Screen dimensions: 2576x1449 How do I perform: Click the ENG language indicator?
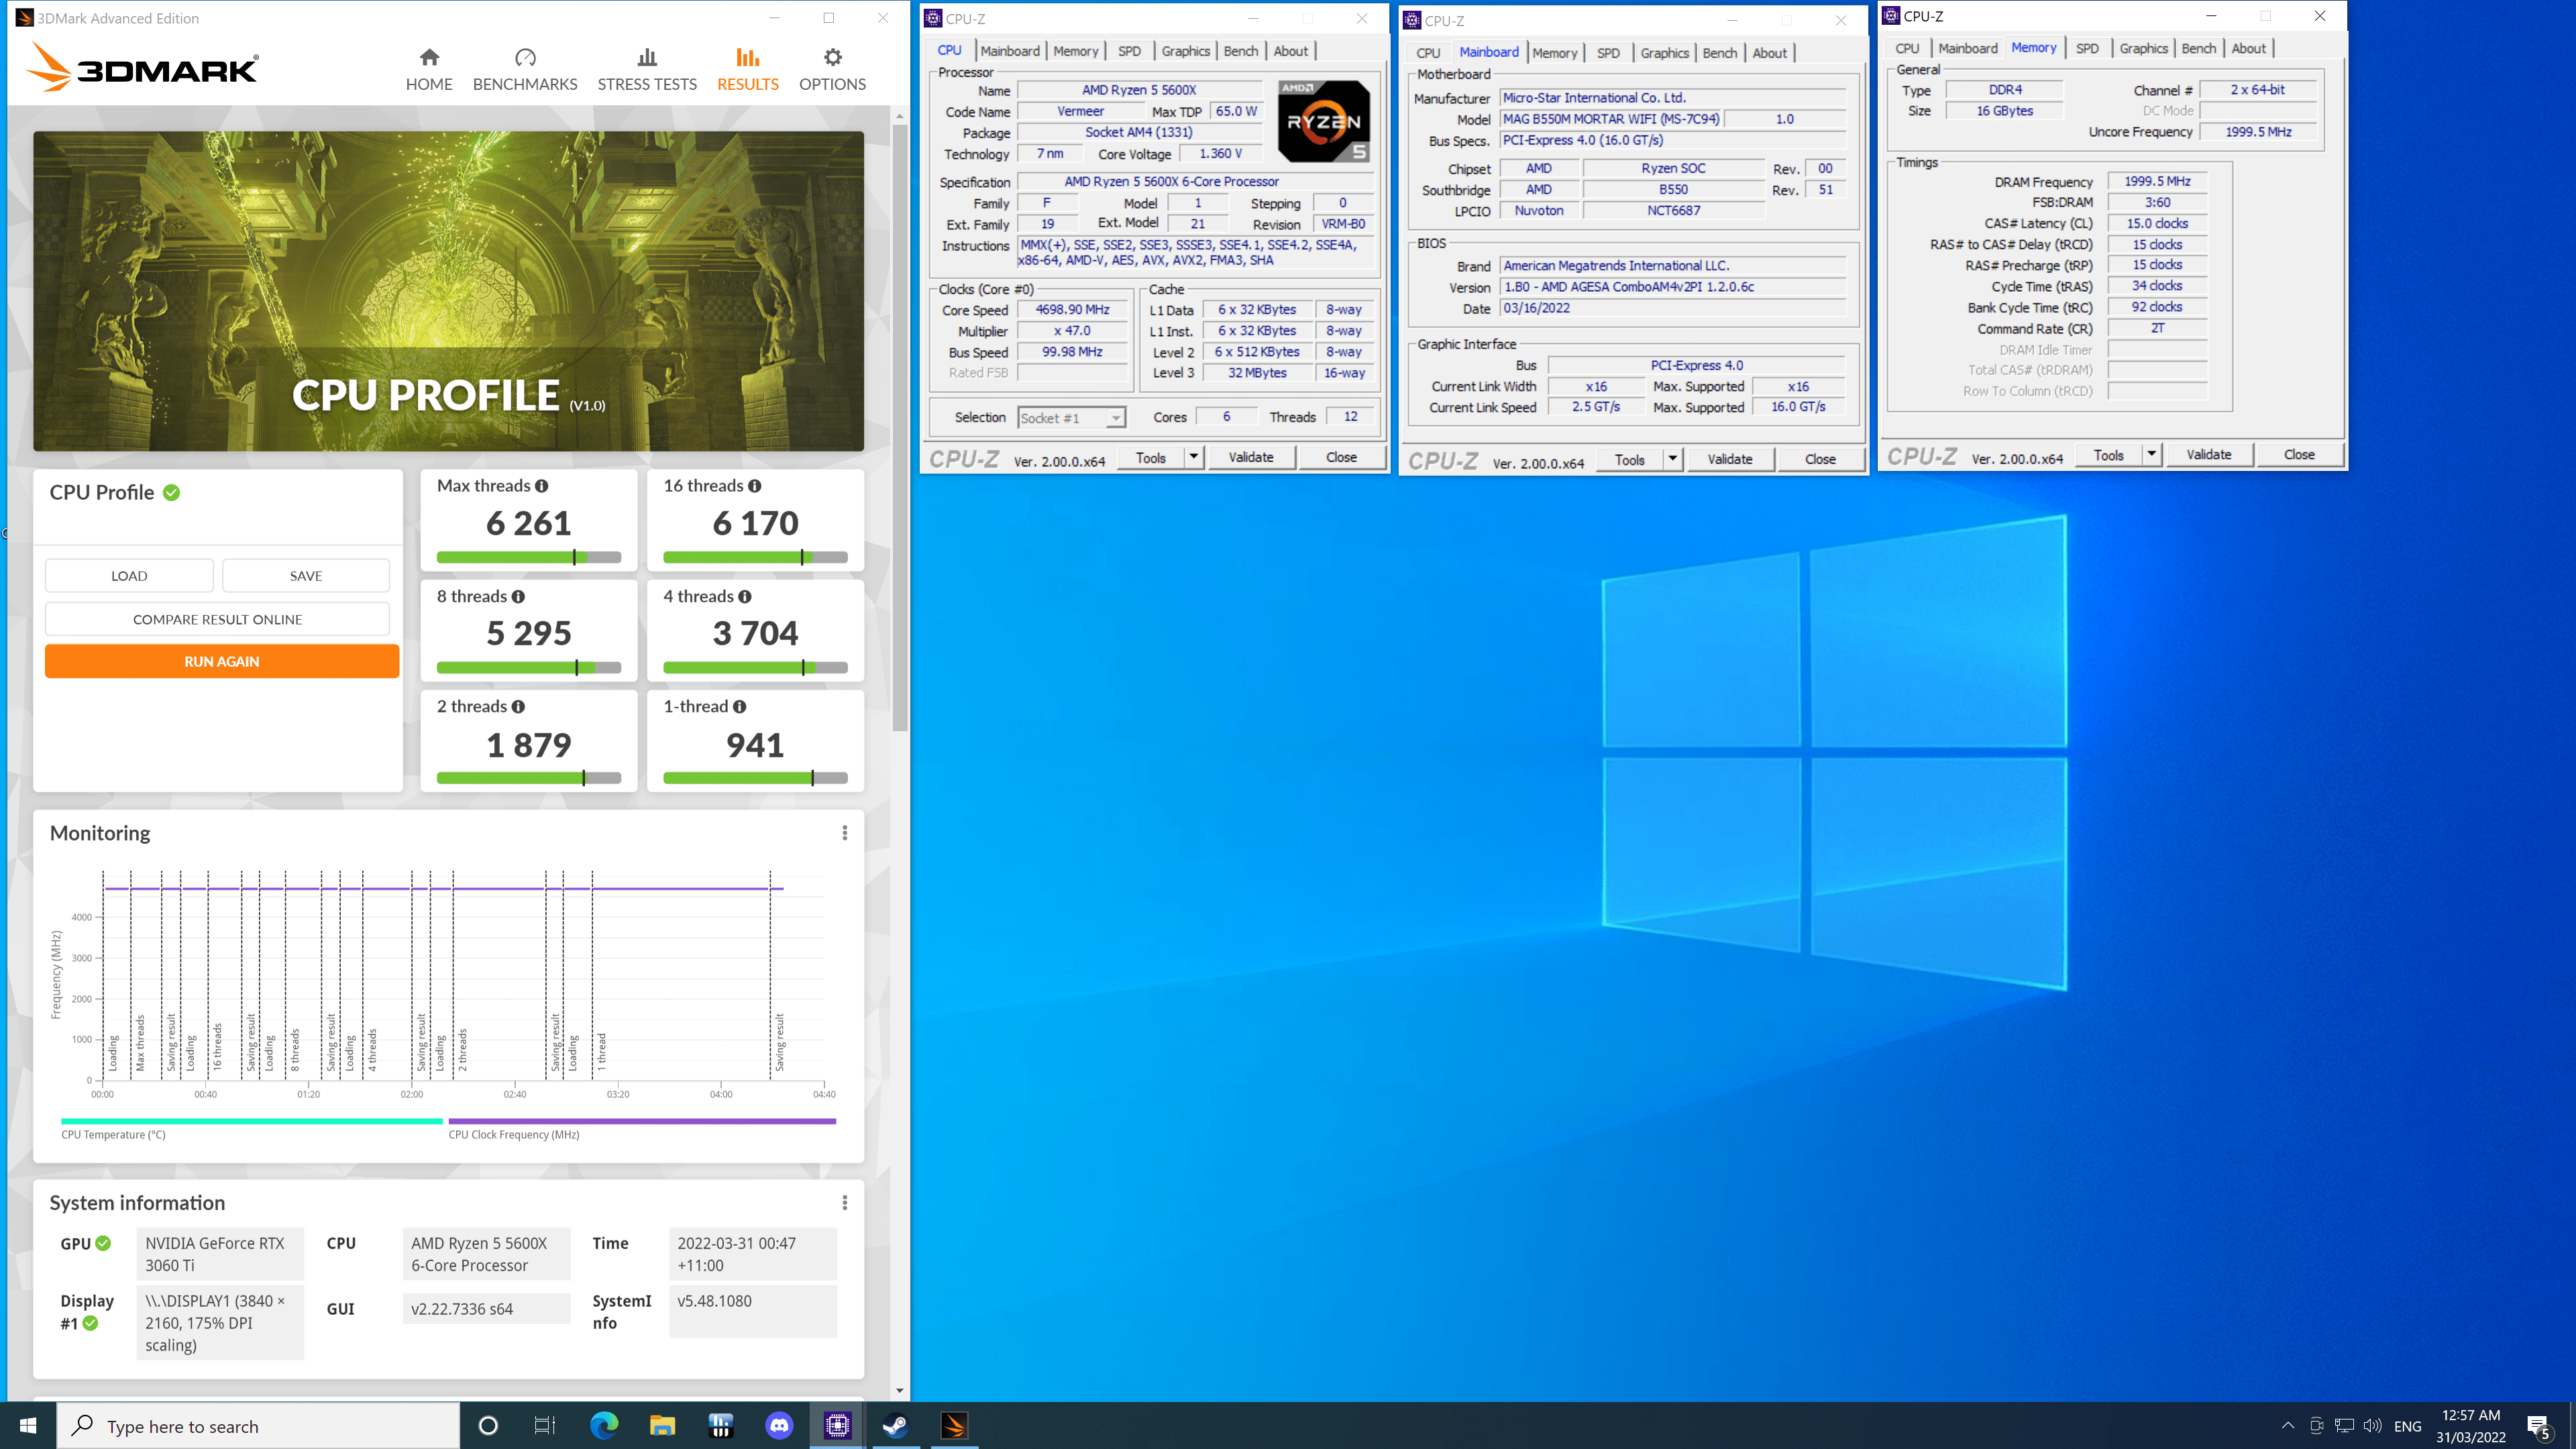(x=2408, y=1426)
